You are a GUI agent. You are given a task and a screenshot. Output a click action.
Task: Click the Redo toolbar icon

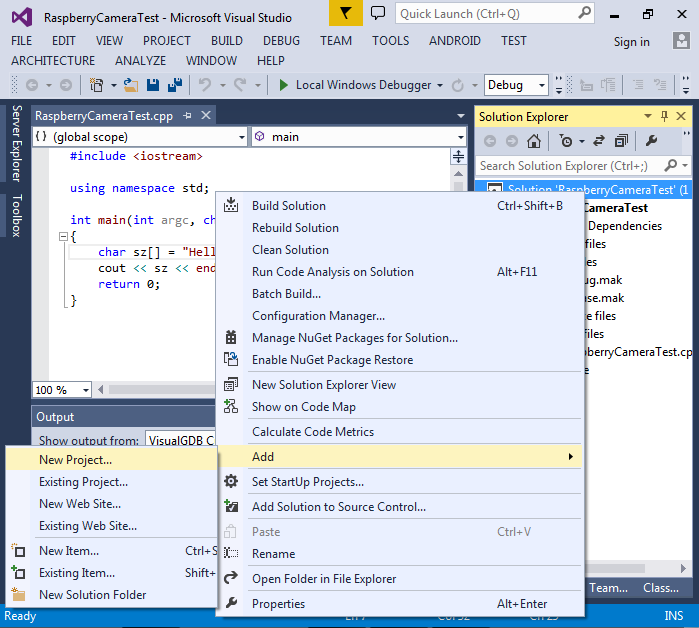240,85
